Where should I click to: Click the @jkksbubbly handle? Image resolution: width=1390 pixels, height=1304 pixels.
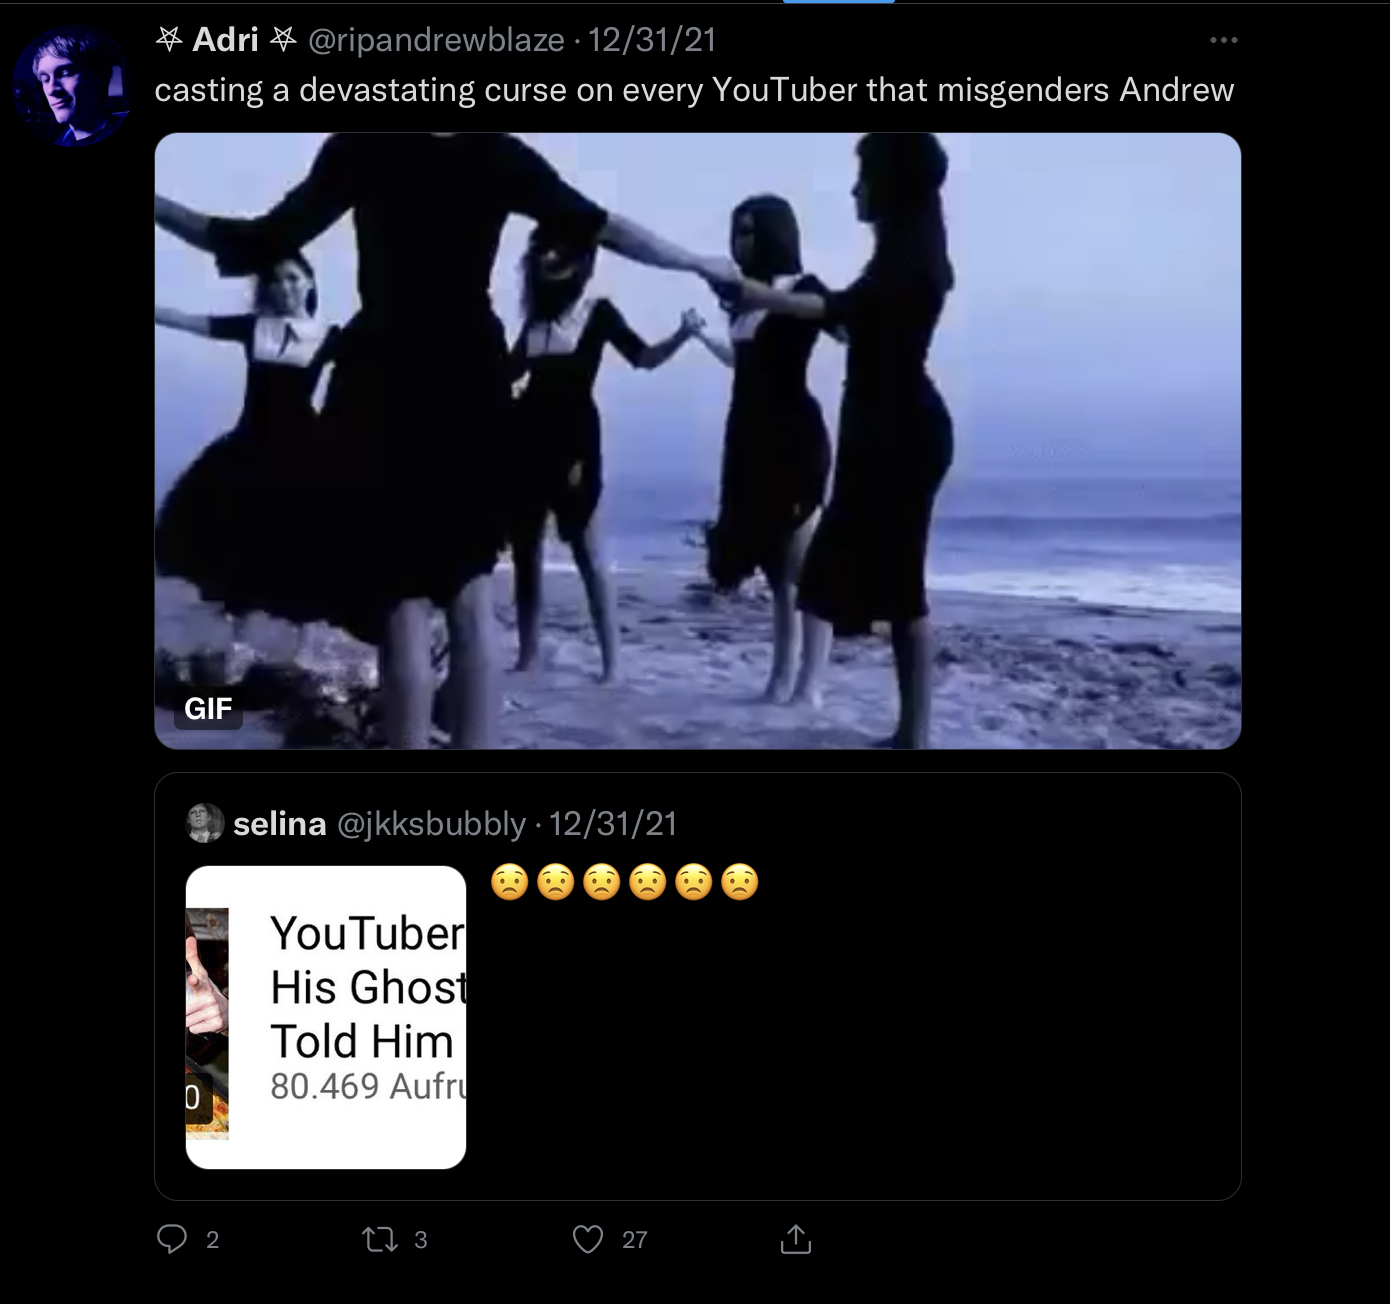coord(431,824)
